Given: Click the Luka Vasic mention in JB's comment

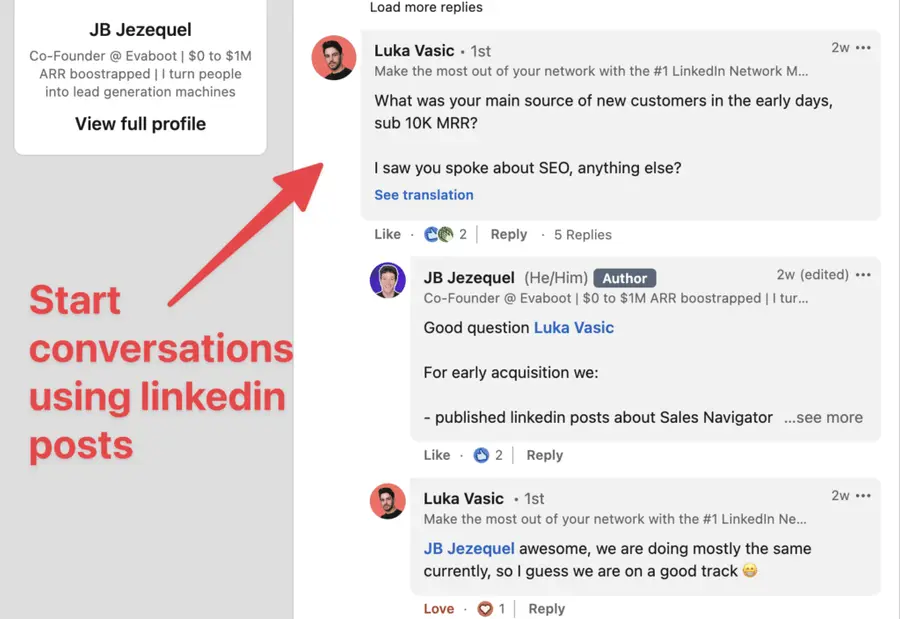Looking at the screenshot, I should click(575, 327).
